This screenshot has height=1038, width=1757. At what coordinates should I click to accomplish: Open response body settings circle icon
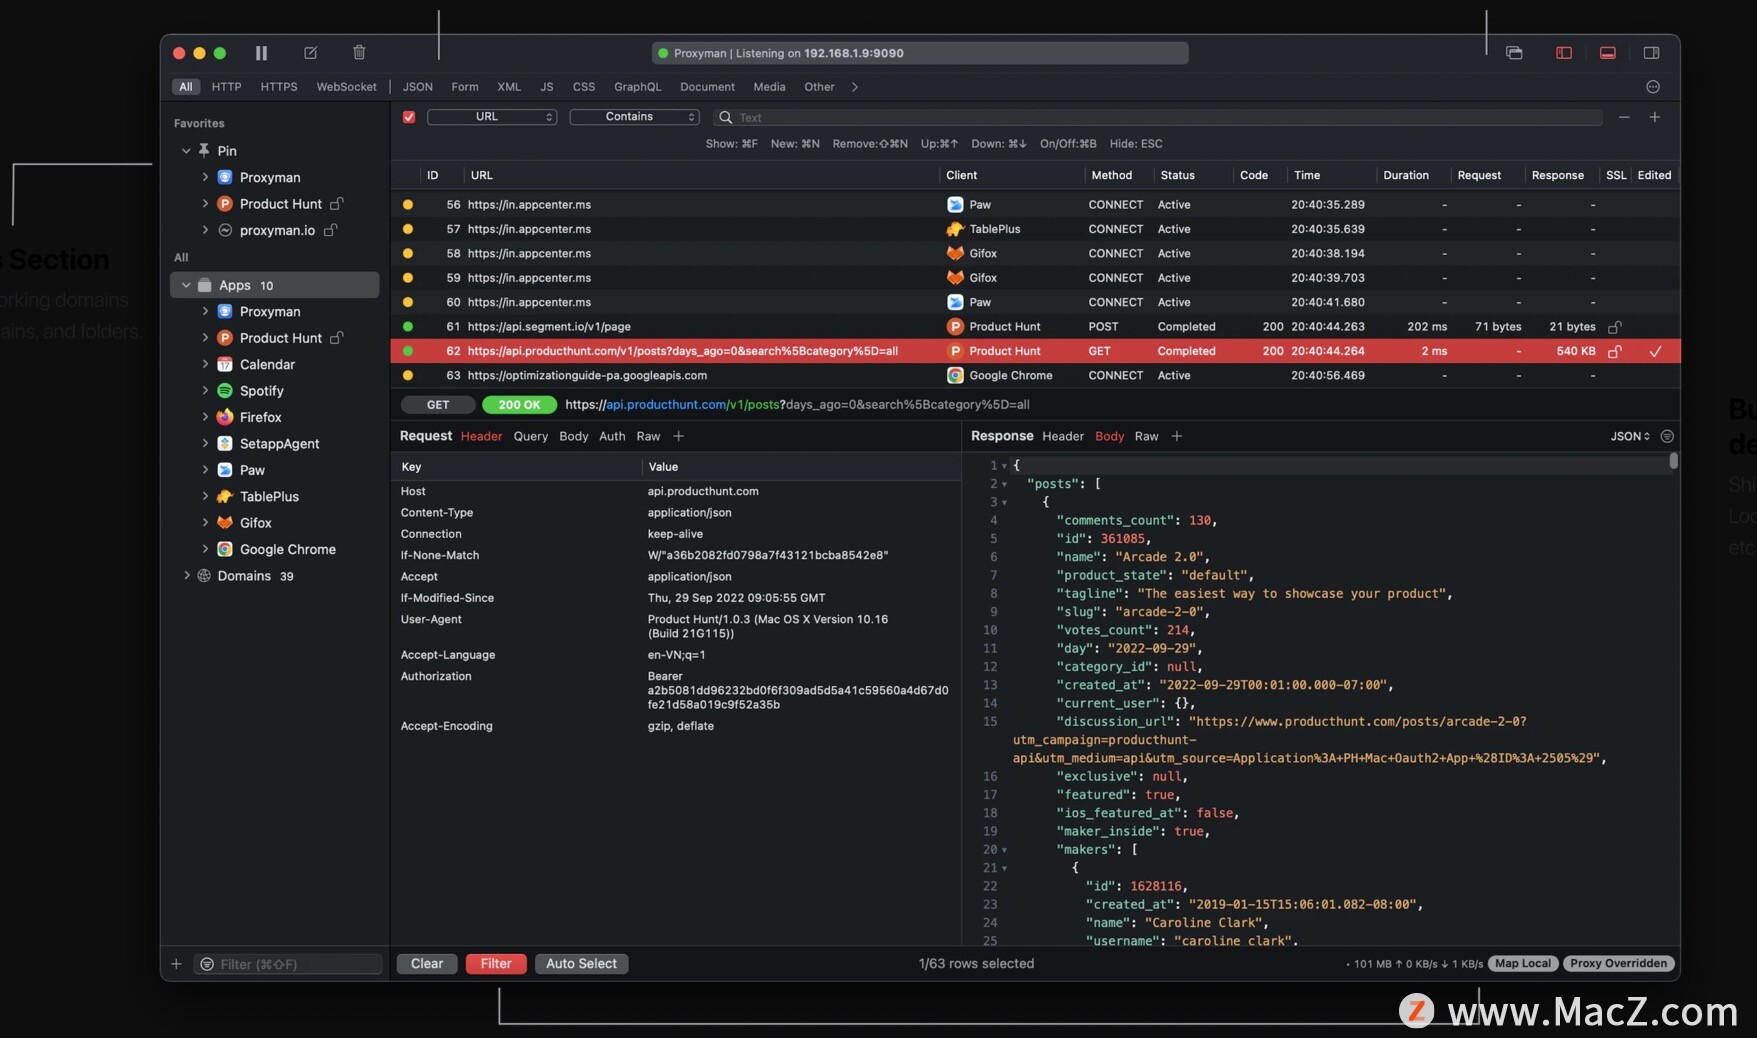[1667, 436]
